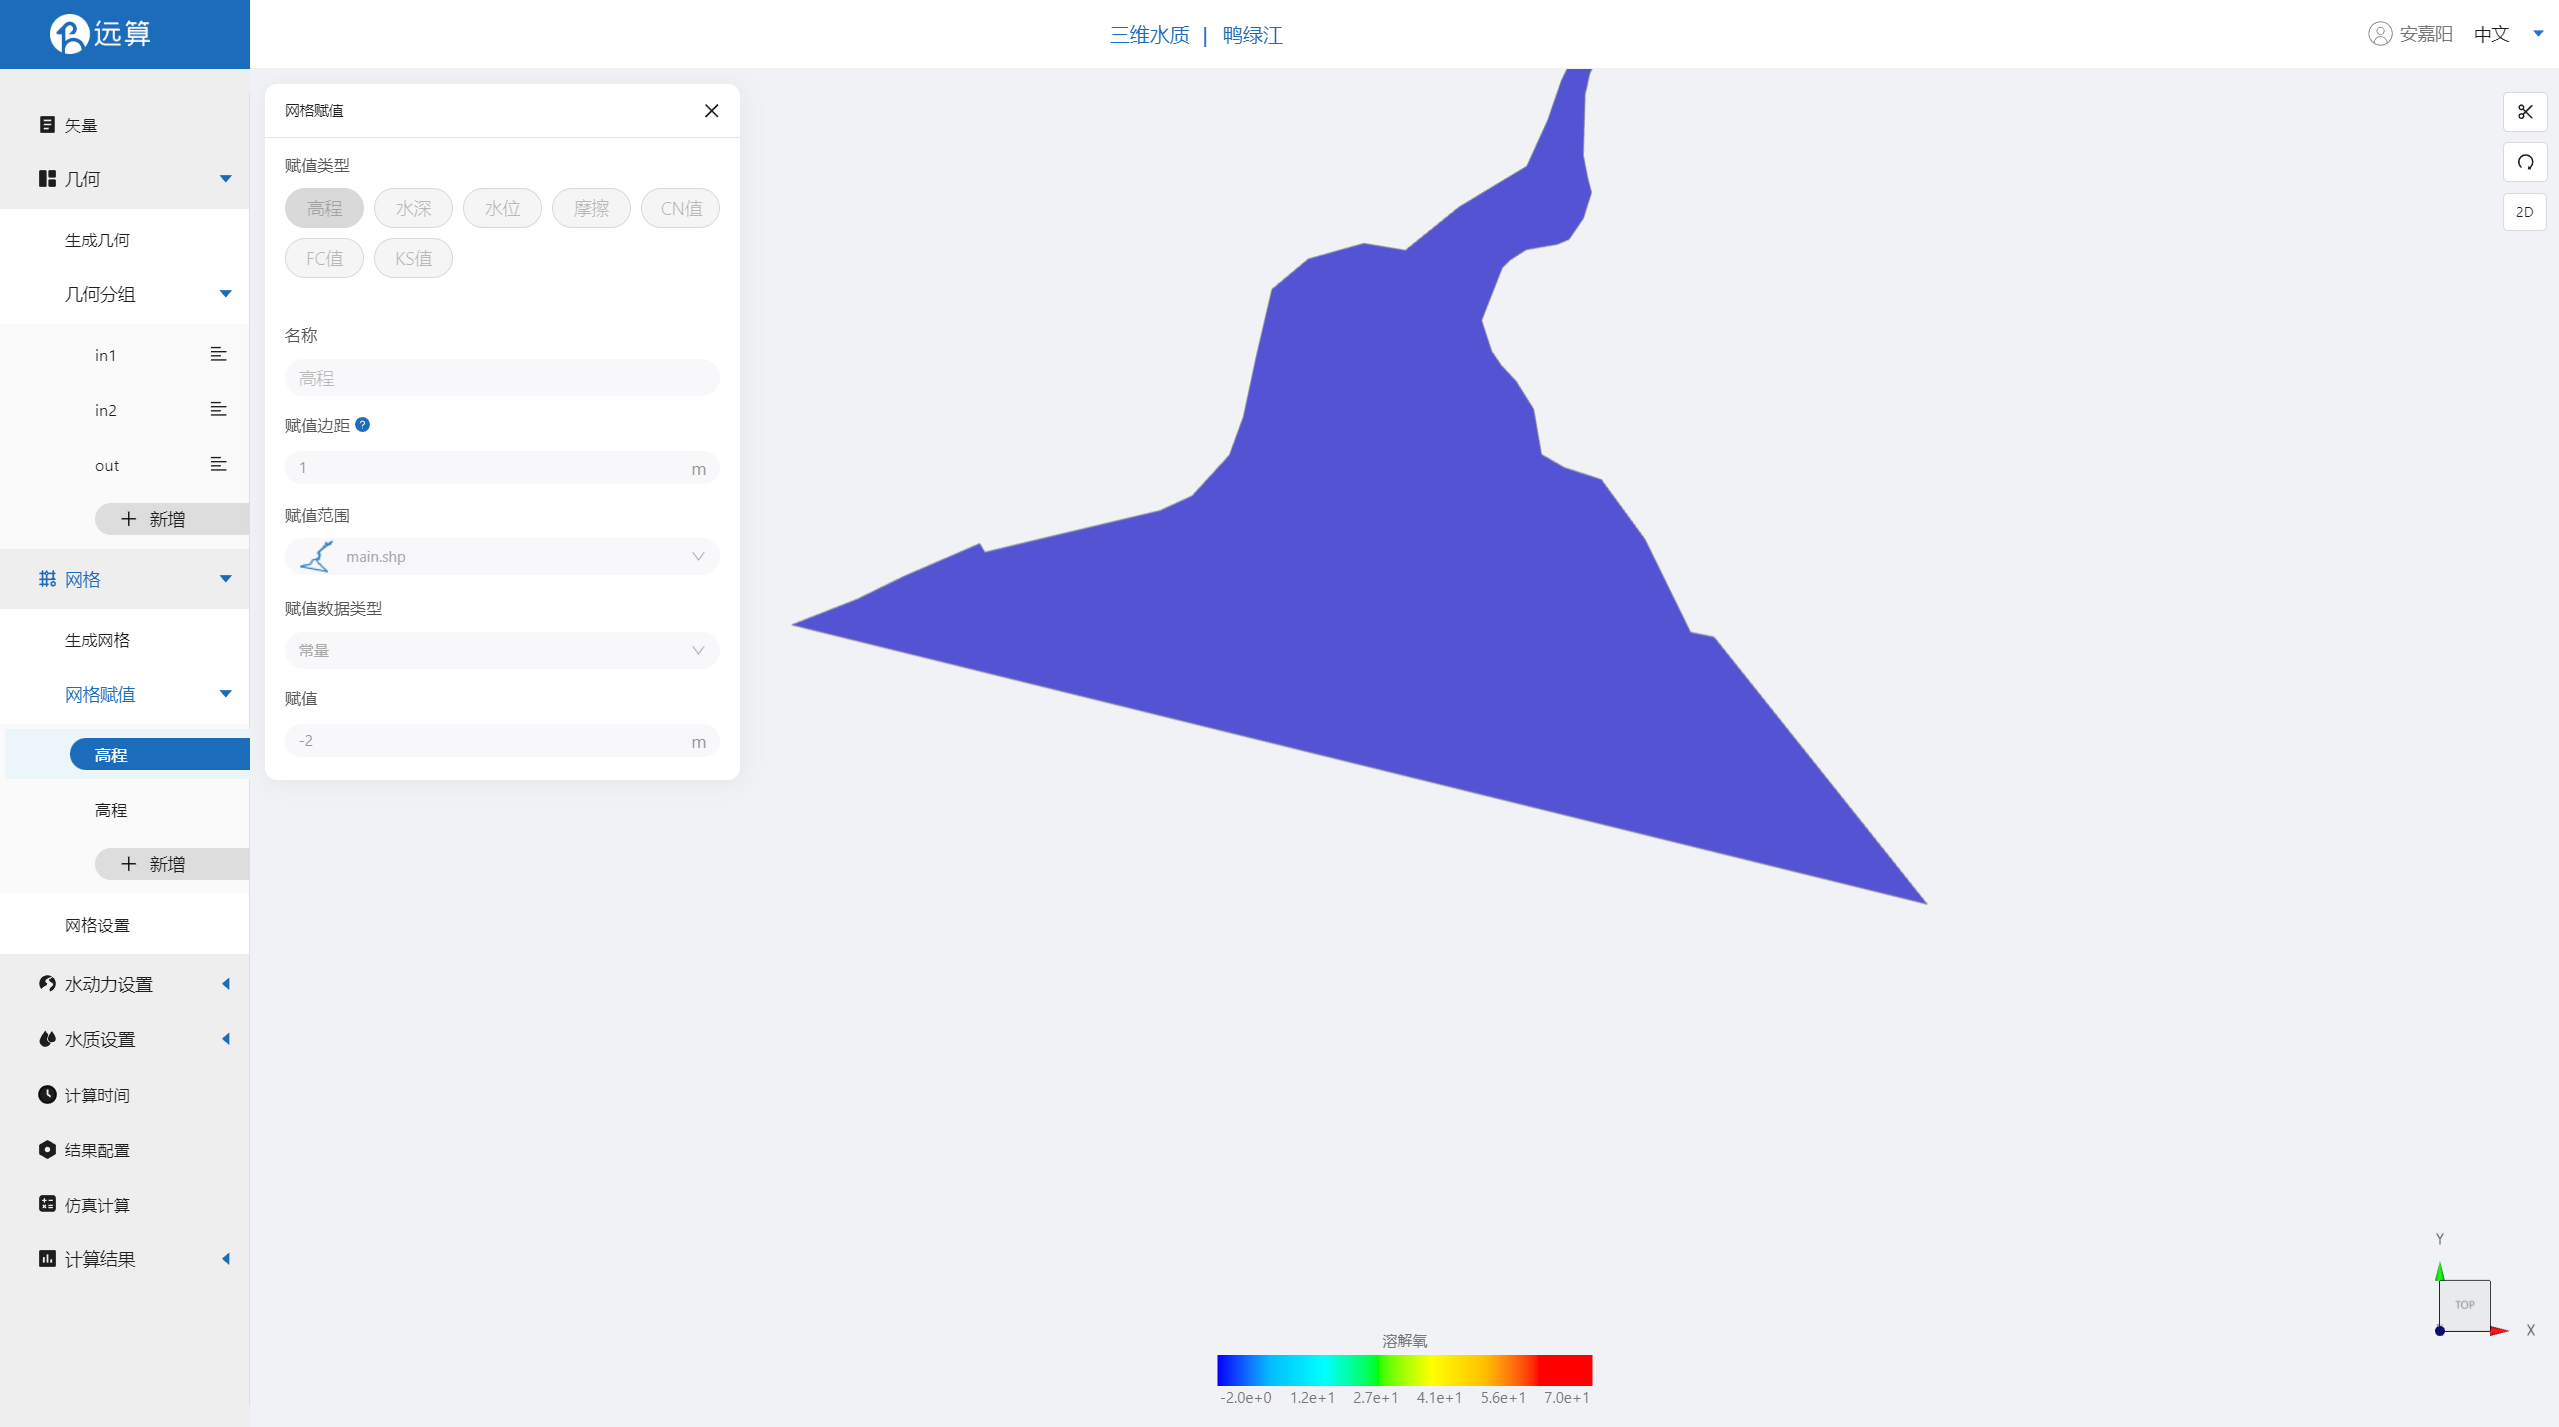Click the main.shp thumbnail icon

317,557
